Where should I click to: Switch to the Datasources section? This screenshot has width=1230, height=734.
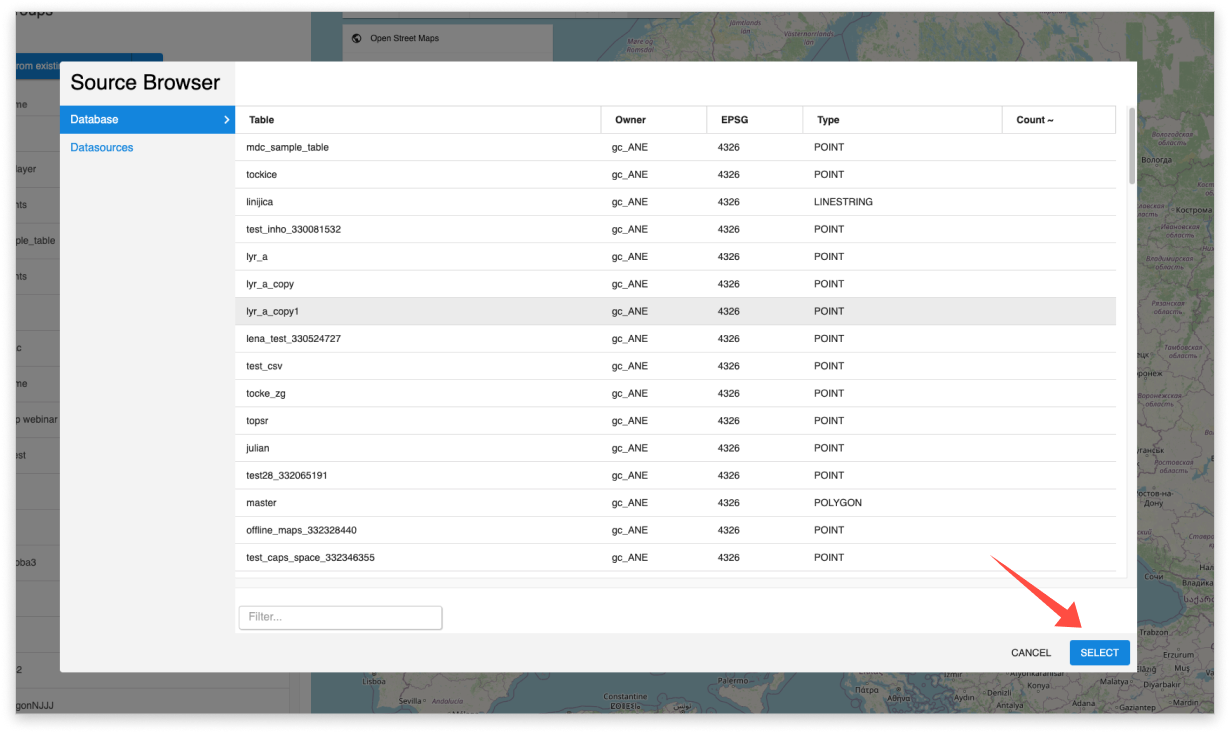pos(102,146)
